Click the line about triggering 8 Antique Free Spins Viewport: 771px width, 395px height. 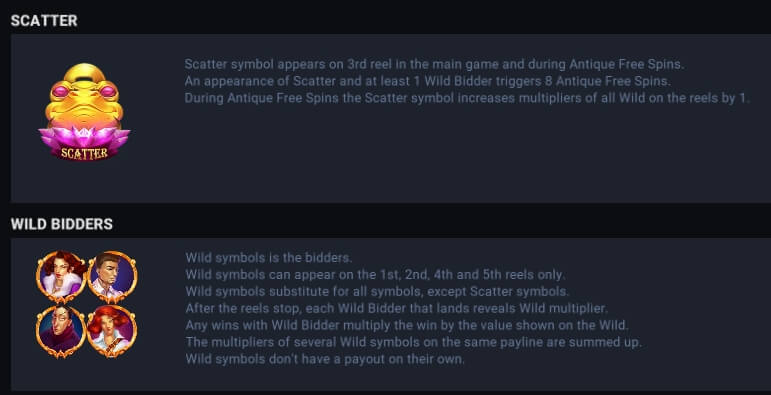click(x=428, y=81)
